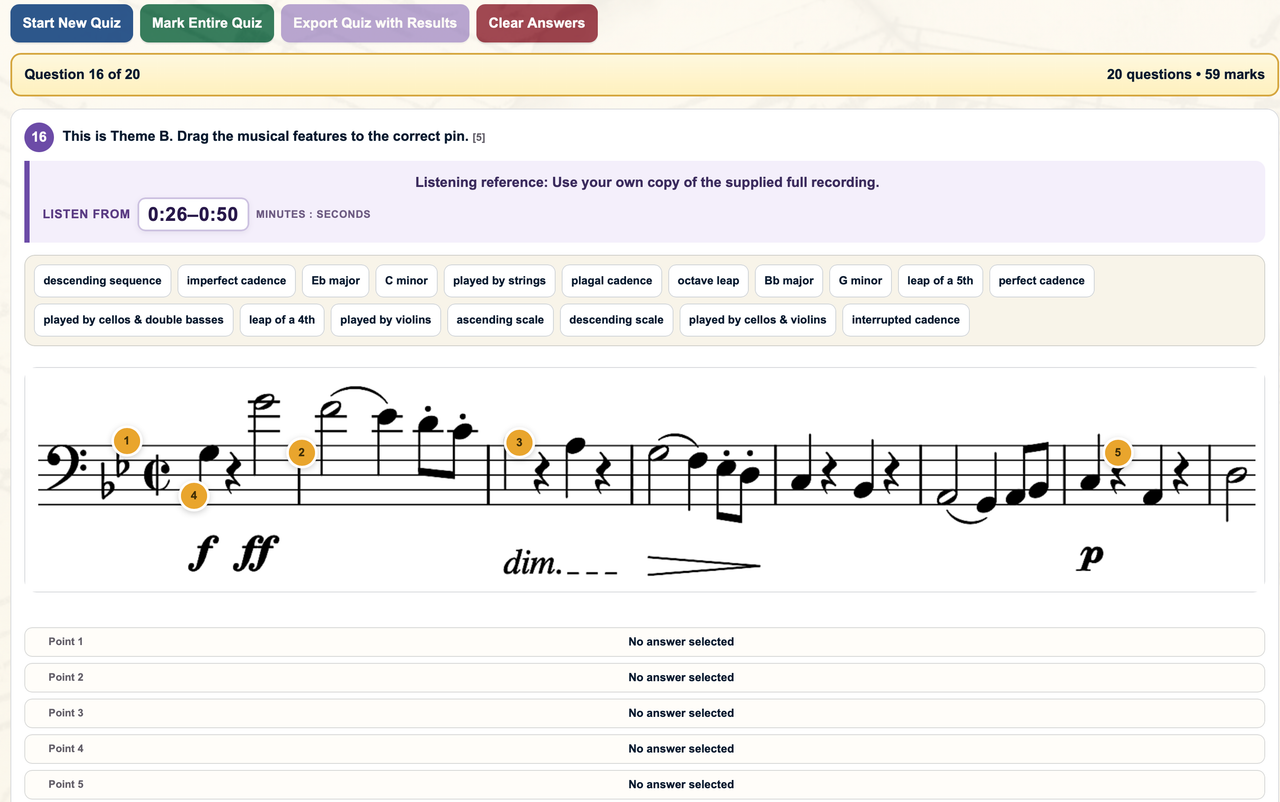The image size is (1280, 802).
Task: Select the 'Bb major' chip
Action: 789,281
